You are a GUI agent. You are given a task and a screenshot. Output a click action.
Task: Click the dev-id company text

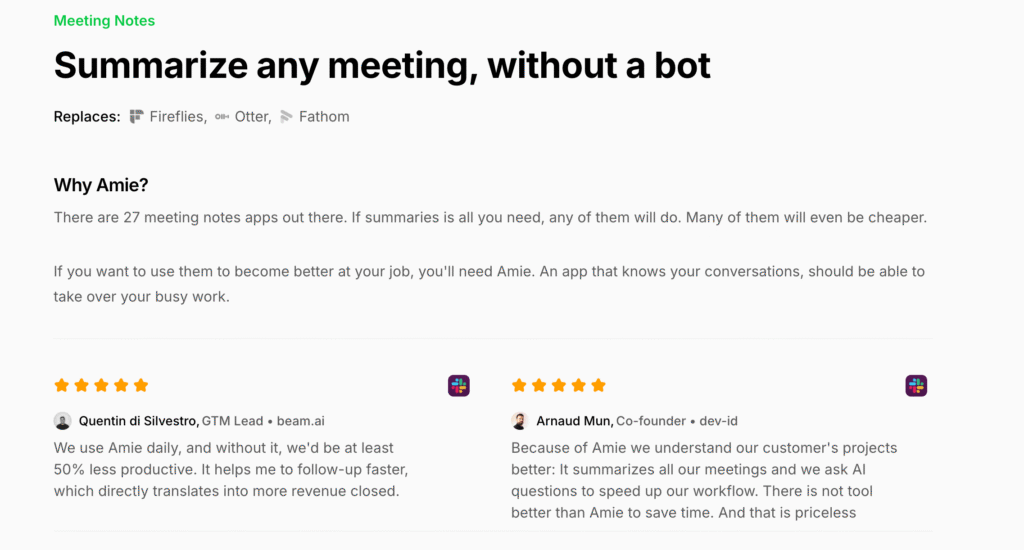pos(718,421)
